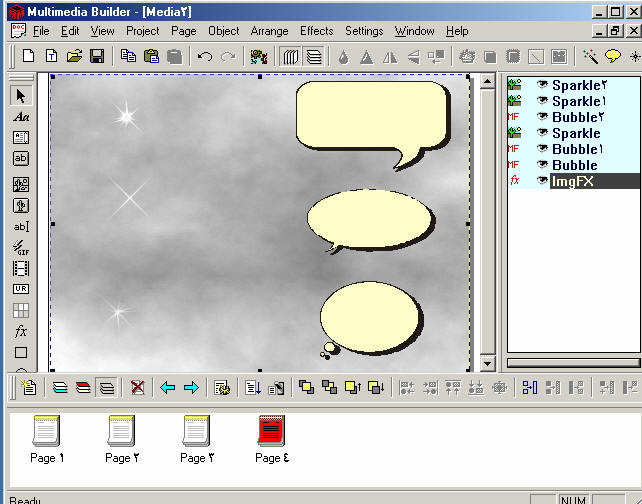This screenshot has width=642, height=504.
Task: Open Page ٢ thumbnail
Action: [x=122, y=439]
